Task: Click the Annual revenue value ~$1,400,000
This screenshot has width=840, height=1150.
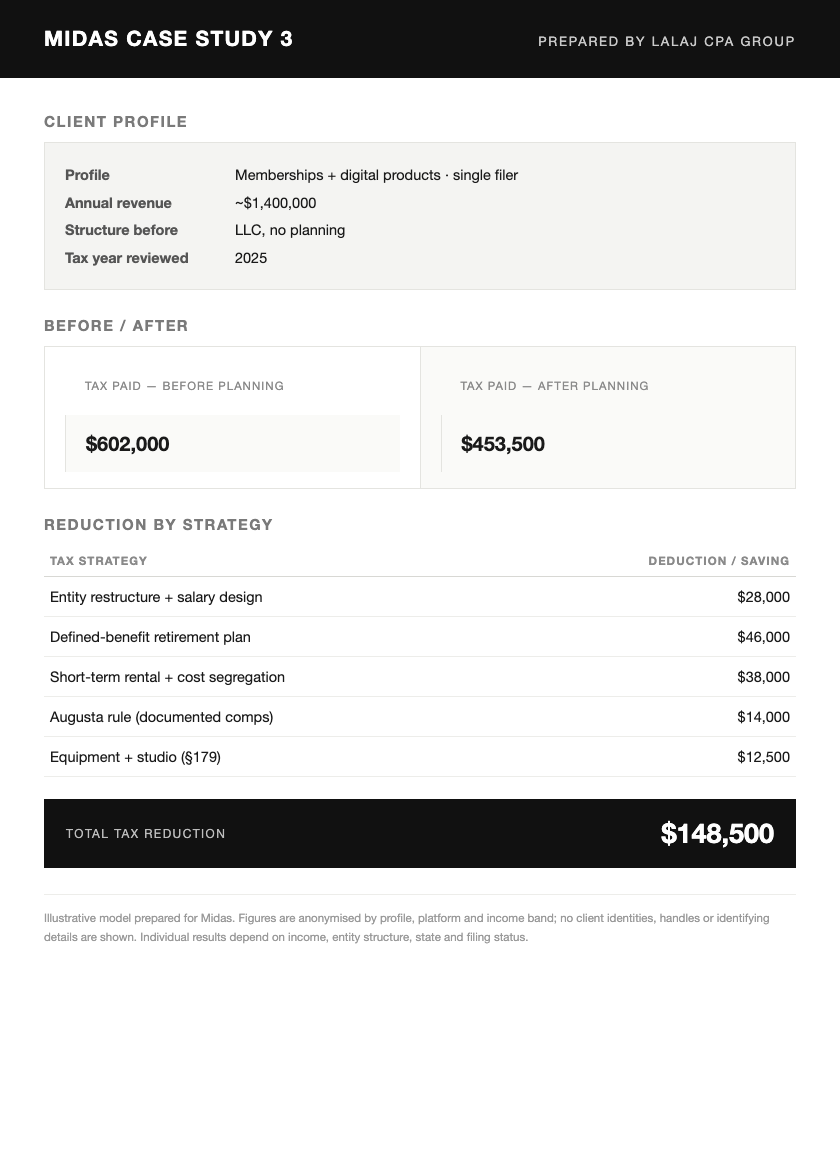Action: (x=275, y=203)
